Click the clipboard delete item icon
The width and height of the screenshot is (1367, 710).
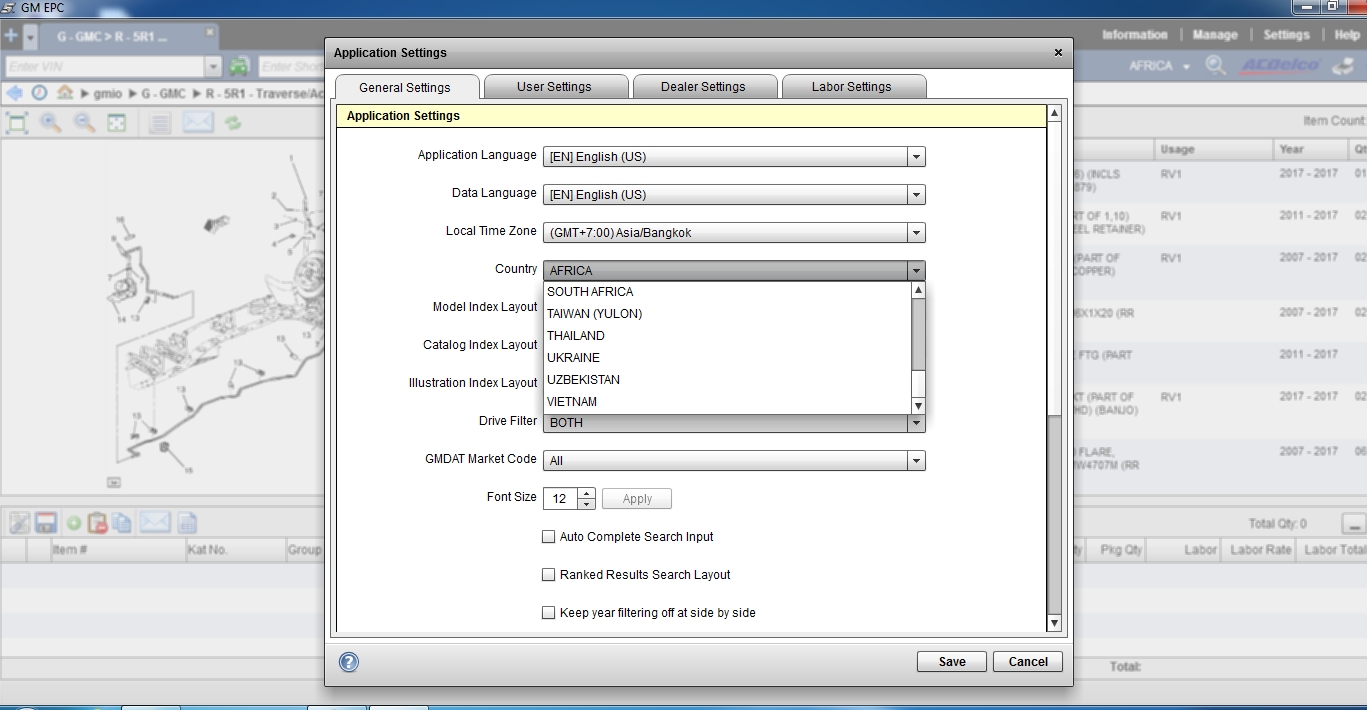pos(97,523)
